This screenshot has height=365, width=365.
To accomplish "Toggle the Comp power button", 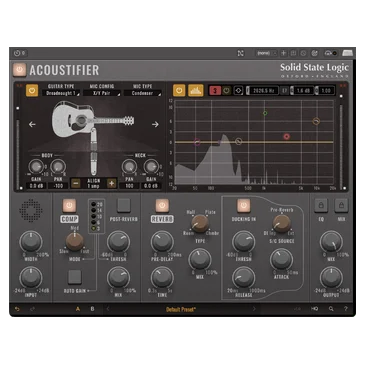I will click(69, 206).
